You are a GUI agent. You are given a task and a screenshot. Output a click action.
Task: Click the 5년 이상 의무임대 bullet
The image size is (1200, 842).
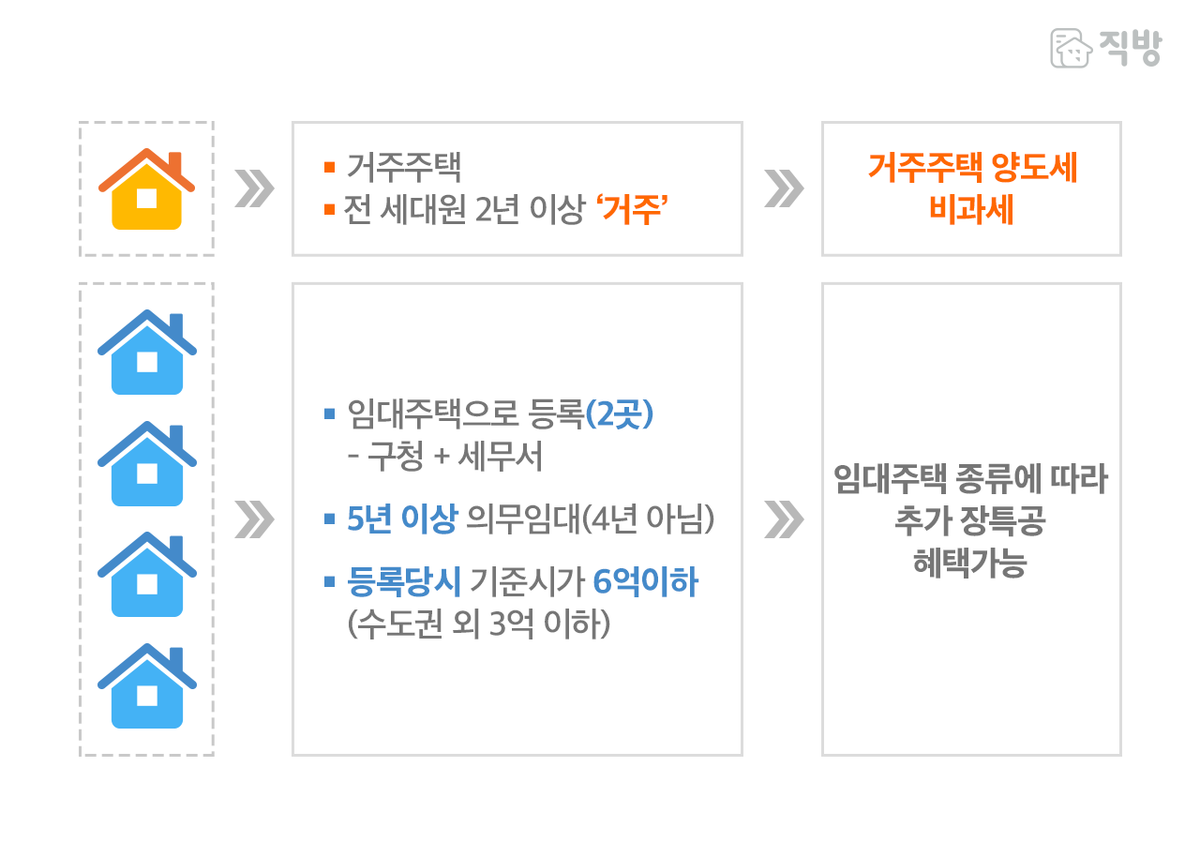click(519, 519)
